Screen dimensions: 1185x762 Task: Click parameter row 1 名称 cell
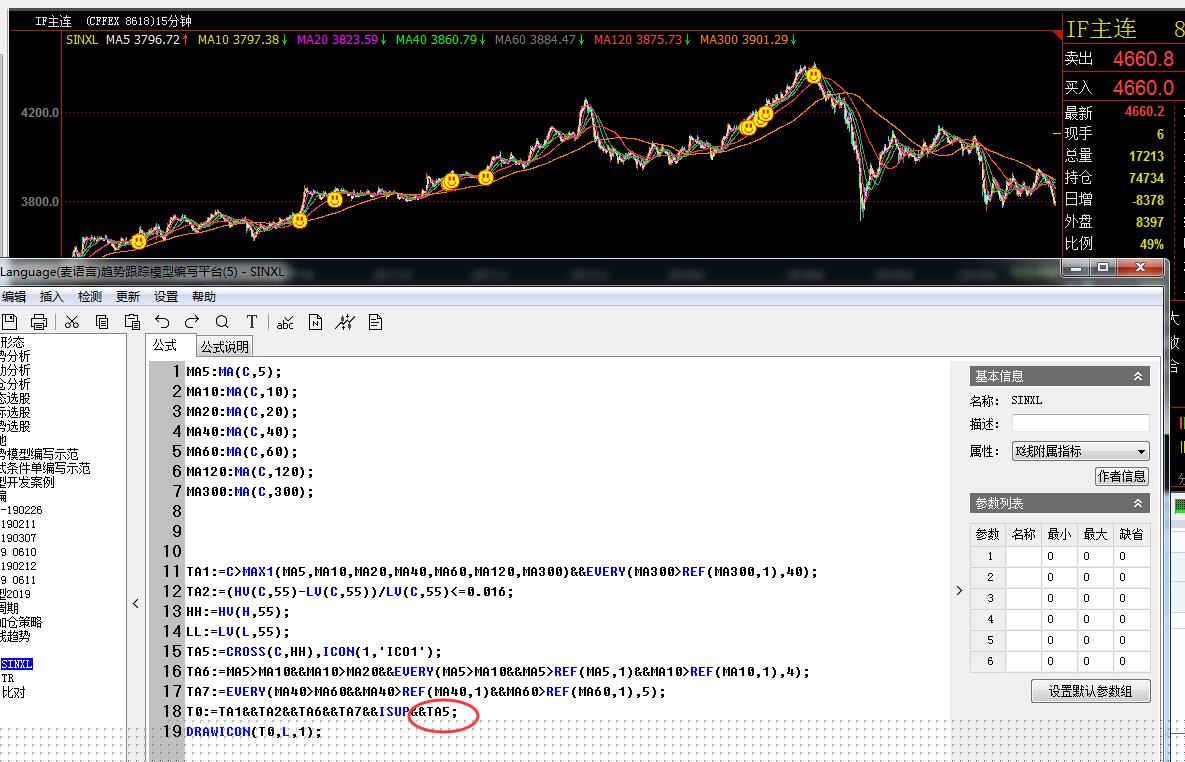(1023, 556)
